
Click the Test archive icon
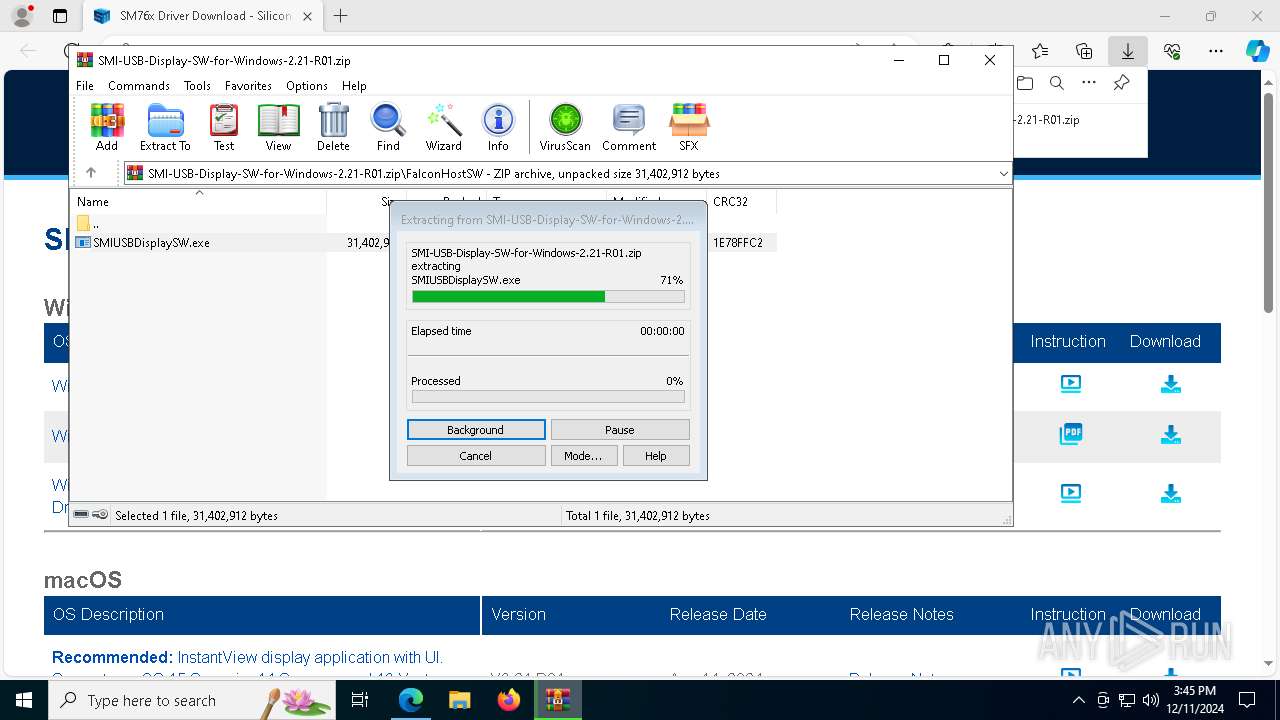[224, 127]
